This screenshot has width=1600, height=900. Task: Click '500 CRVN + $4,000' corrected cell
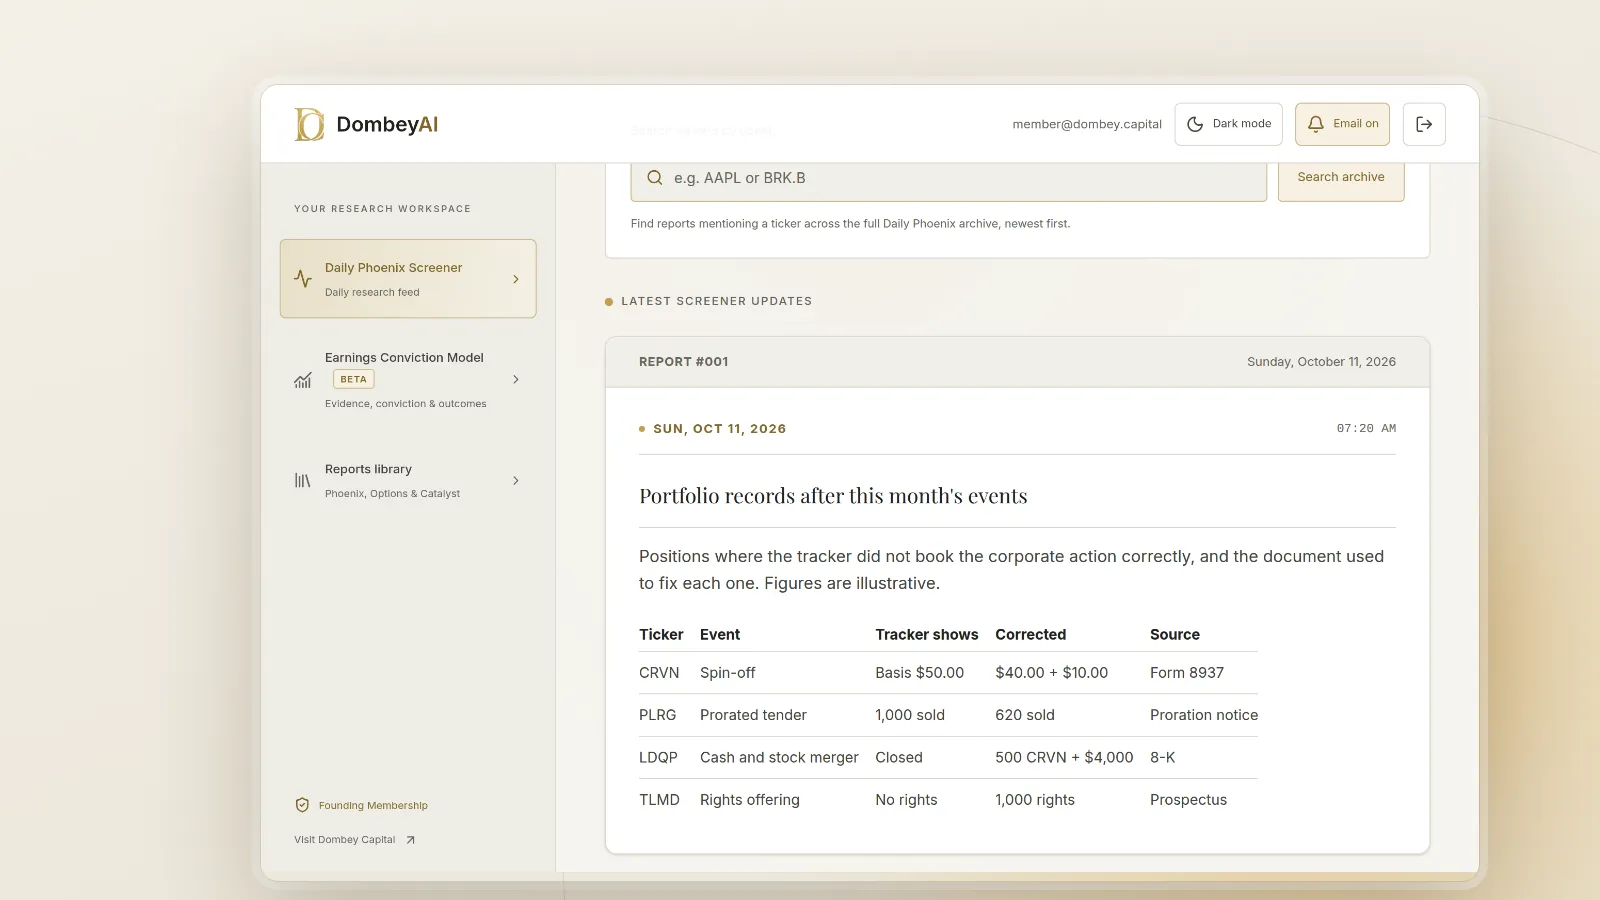(1064, 758)
